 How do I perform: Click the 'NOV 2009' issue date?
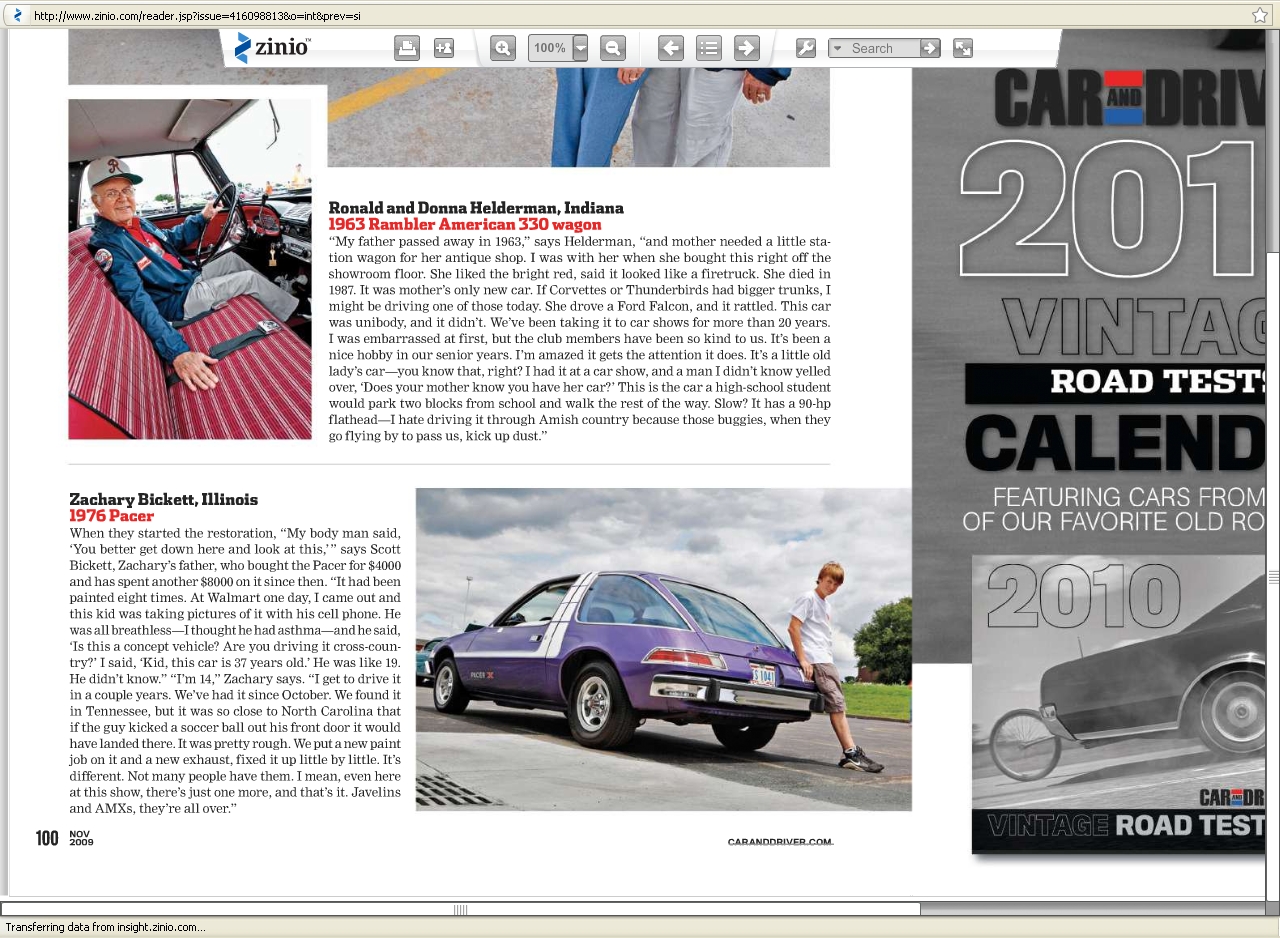(x=81, y=838)
